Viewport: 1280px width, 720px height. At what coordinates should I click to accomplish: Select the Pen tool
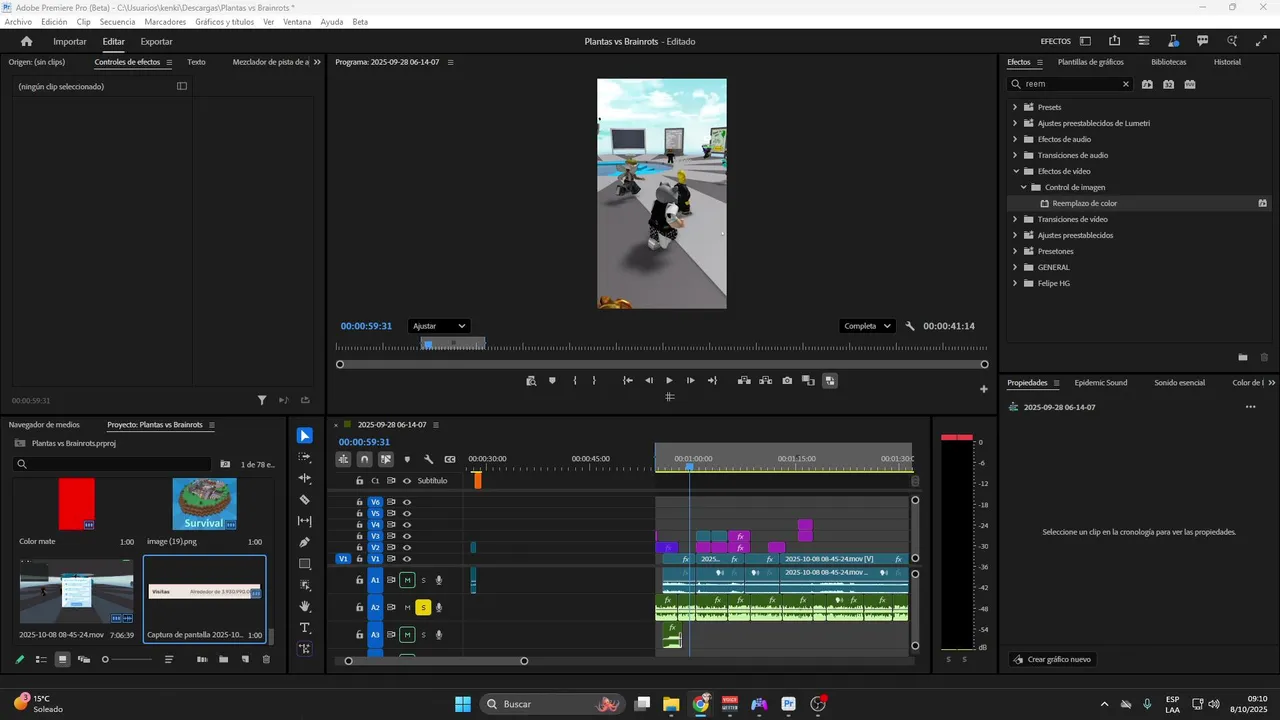tap(305, 542)
